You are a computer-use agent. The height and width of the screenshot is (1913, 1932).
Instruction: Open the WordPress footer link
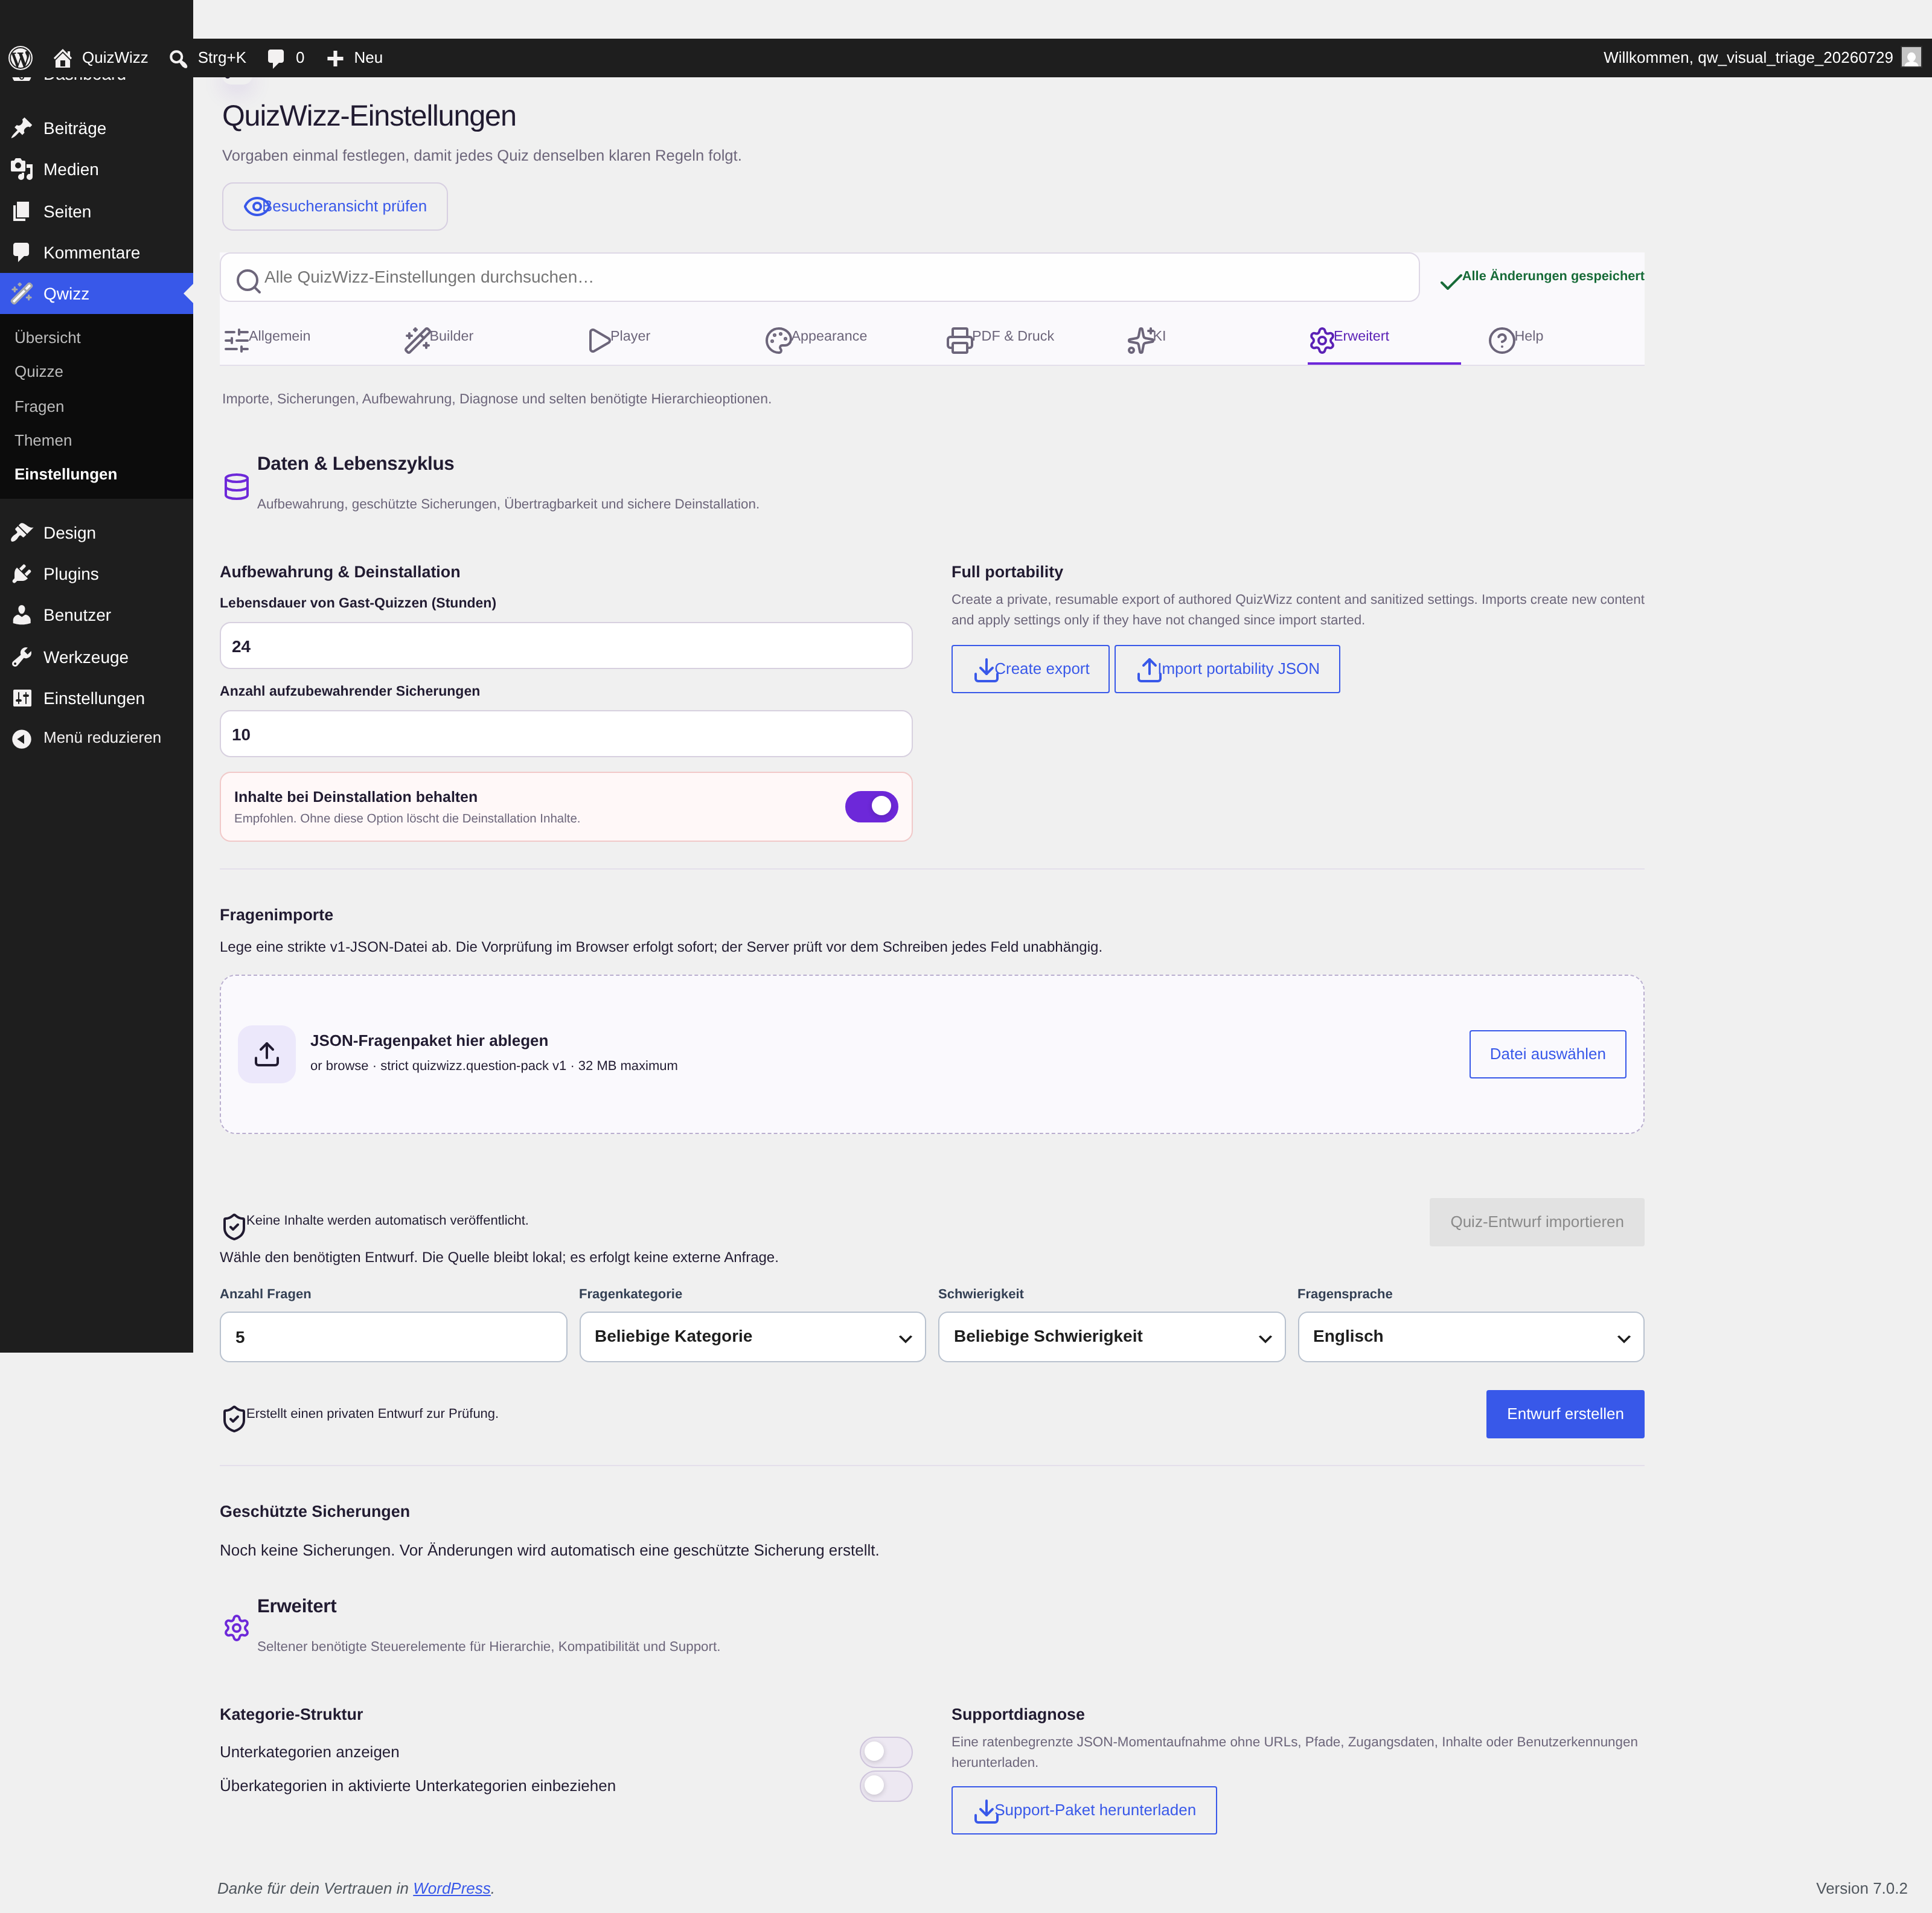tap(452, 1888)
